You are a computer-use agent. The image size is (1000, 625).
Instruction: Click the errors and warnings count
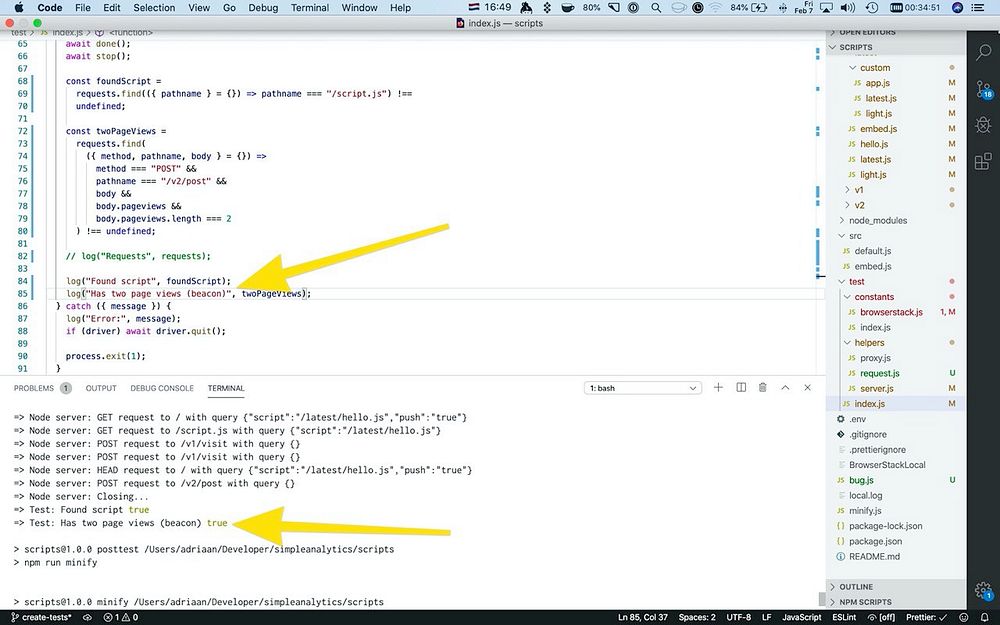(x=121, y=617)
